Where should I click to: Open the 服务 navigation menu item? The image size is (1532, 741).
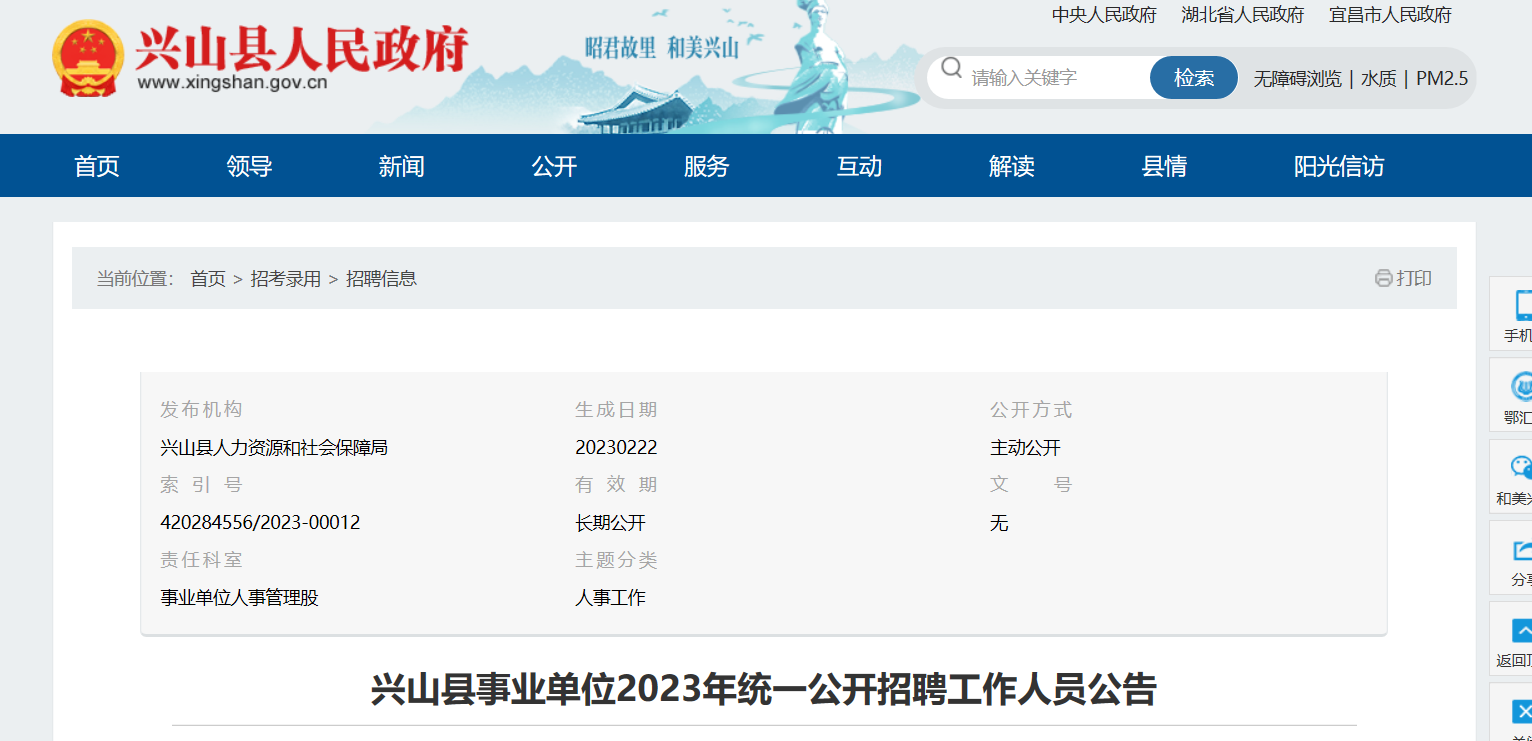(707, 166)
